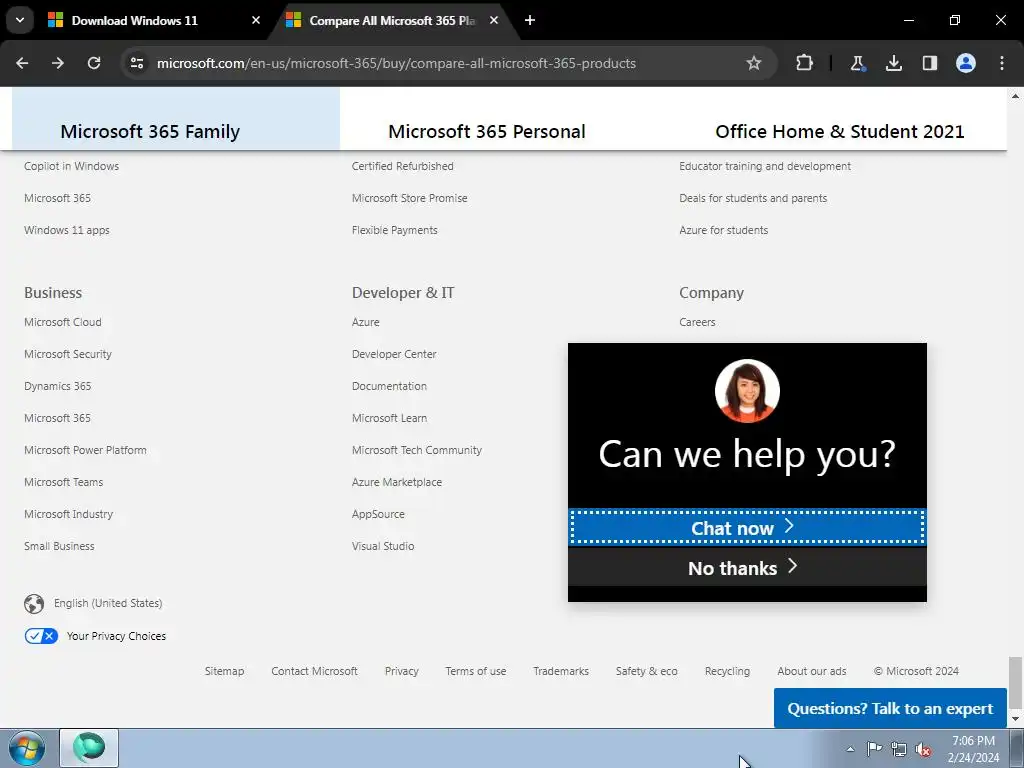Screen dimensions: 1024x768
Task: Open Visual Studio link
Action: (x=383, y=546)
